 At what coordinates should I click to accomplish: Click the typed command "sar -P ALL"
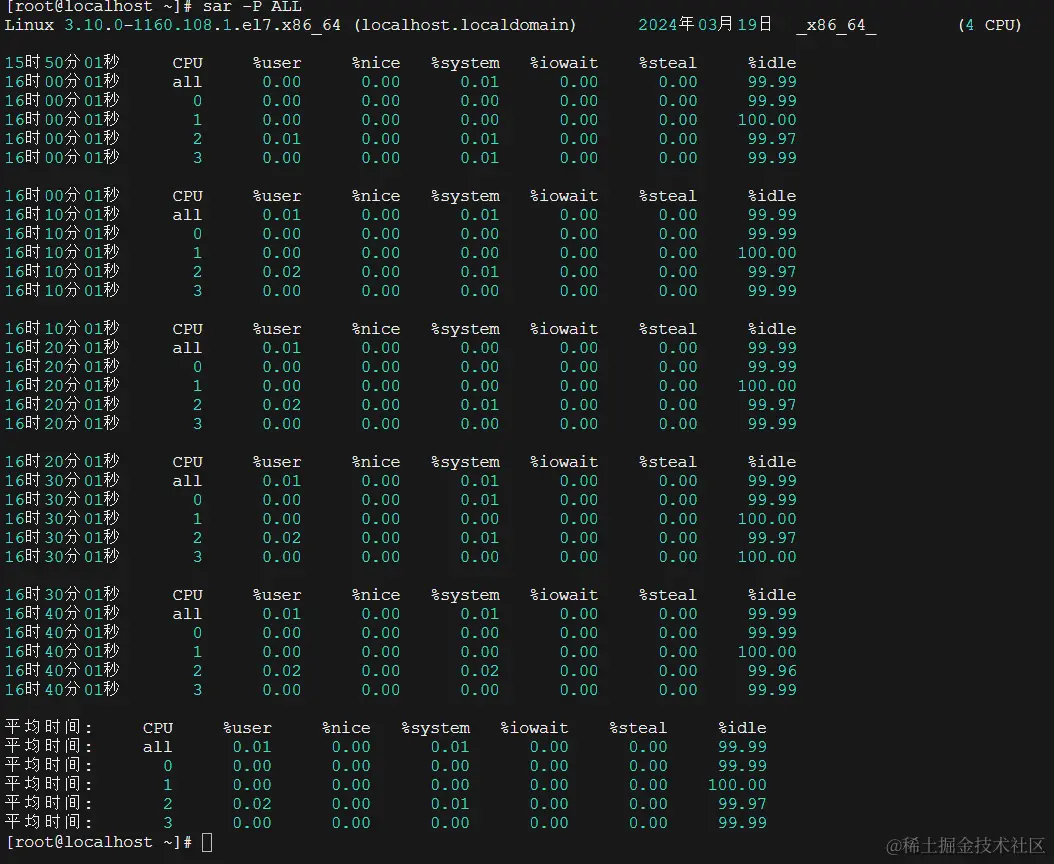coord(252,6)
